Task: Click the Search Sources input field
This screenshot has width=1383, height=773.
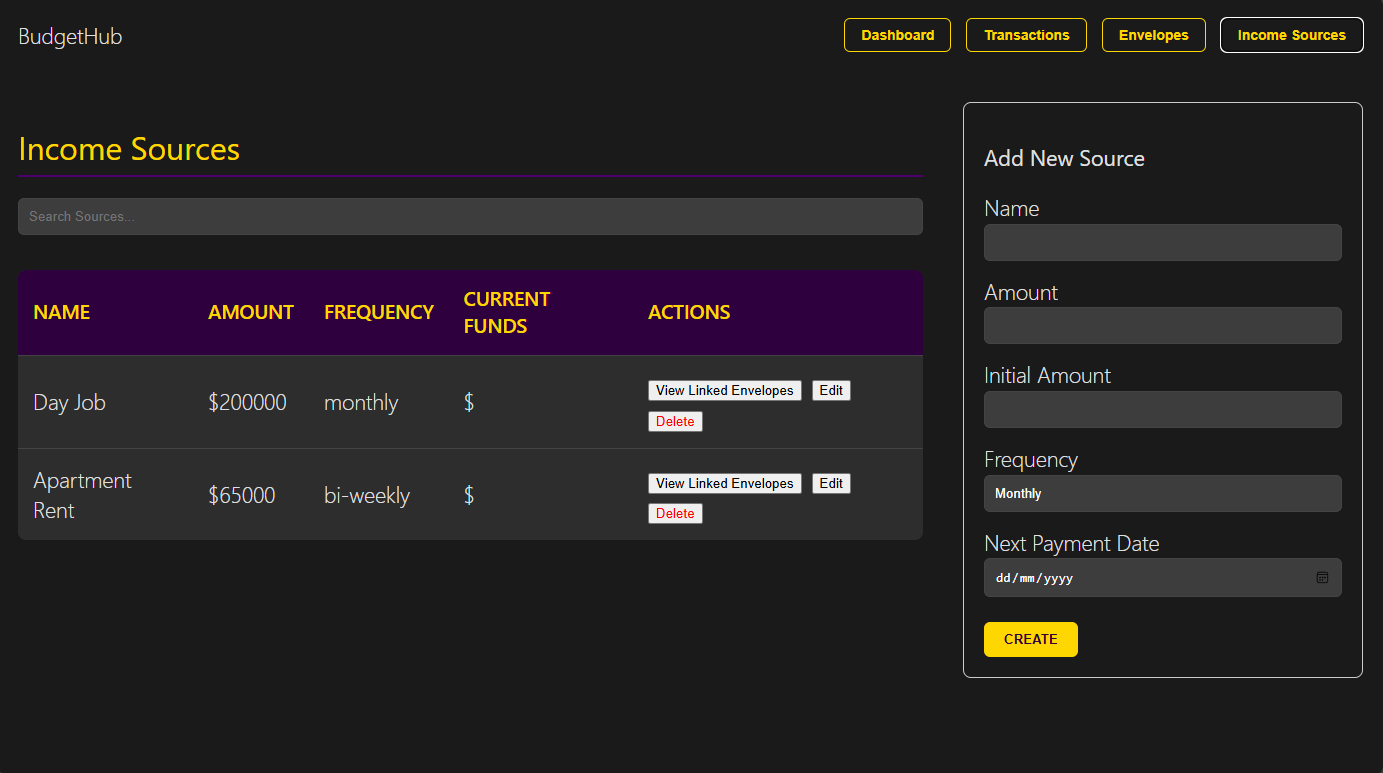Action: pyautogui.click(x=470, y=216)
